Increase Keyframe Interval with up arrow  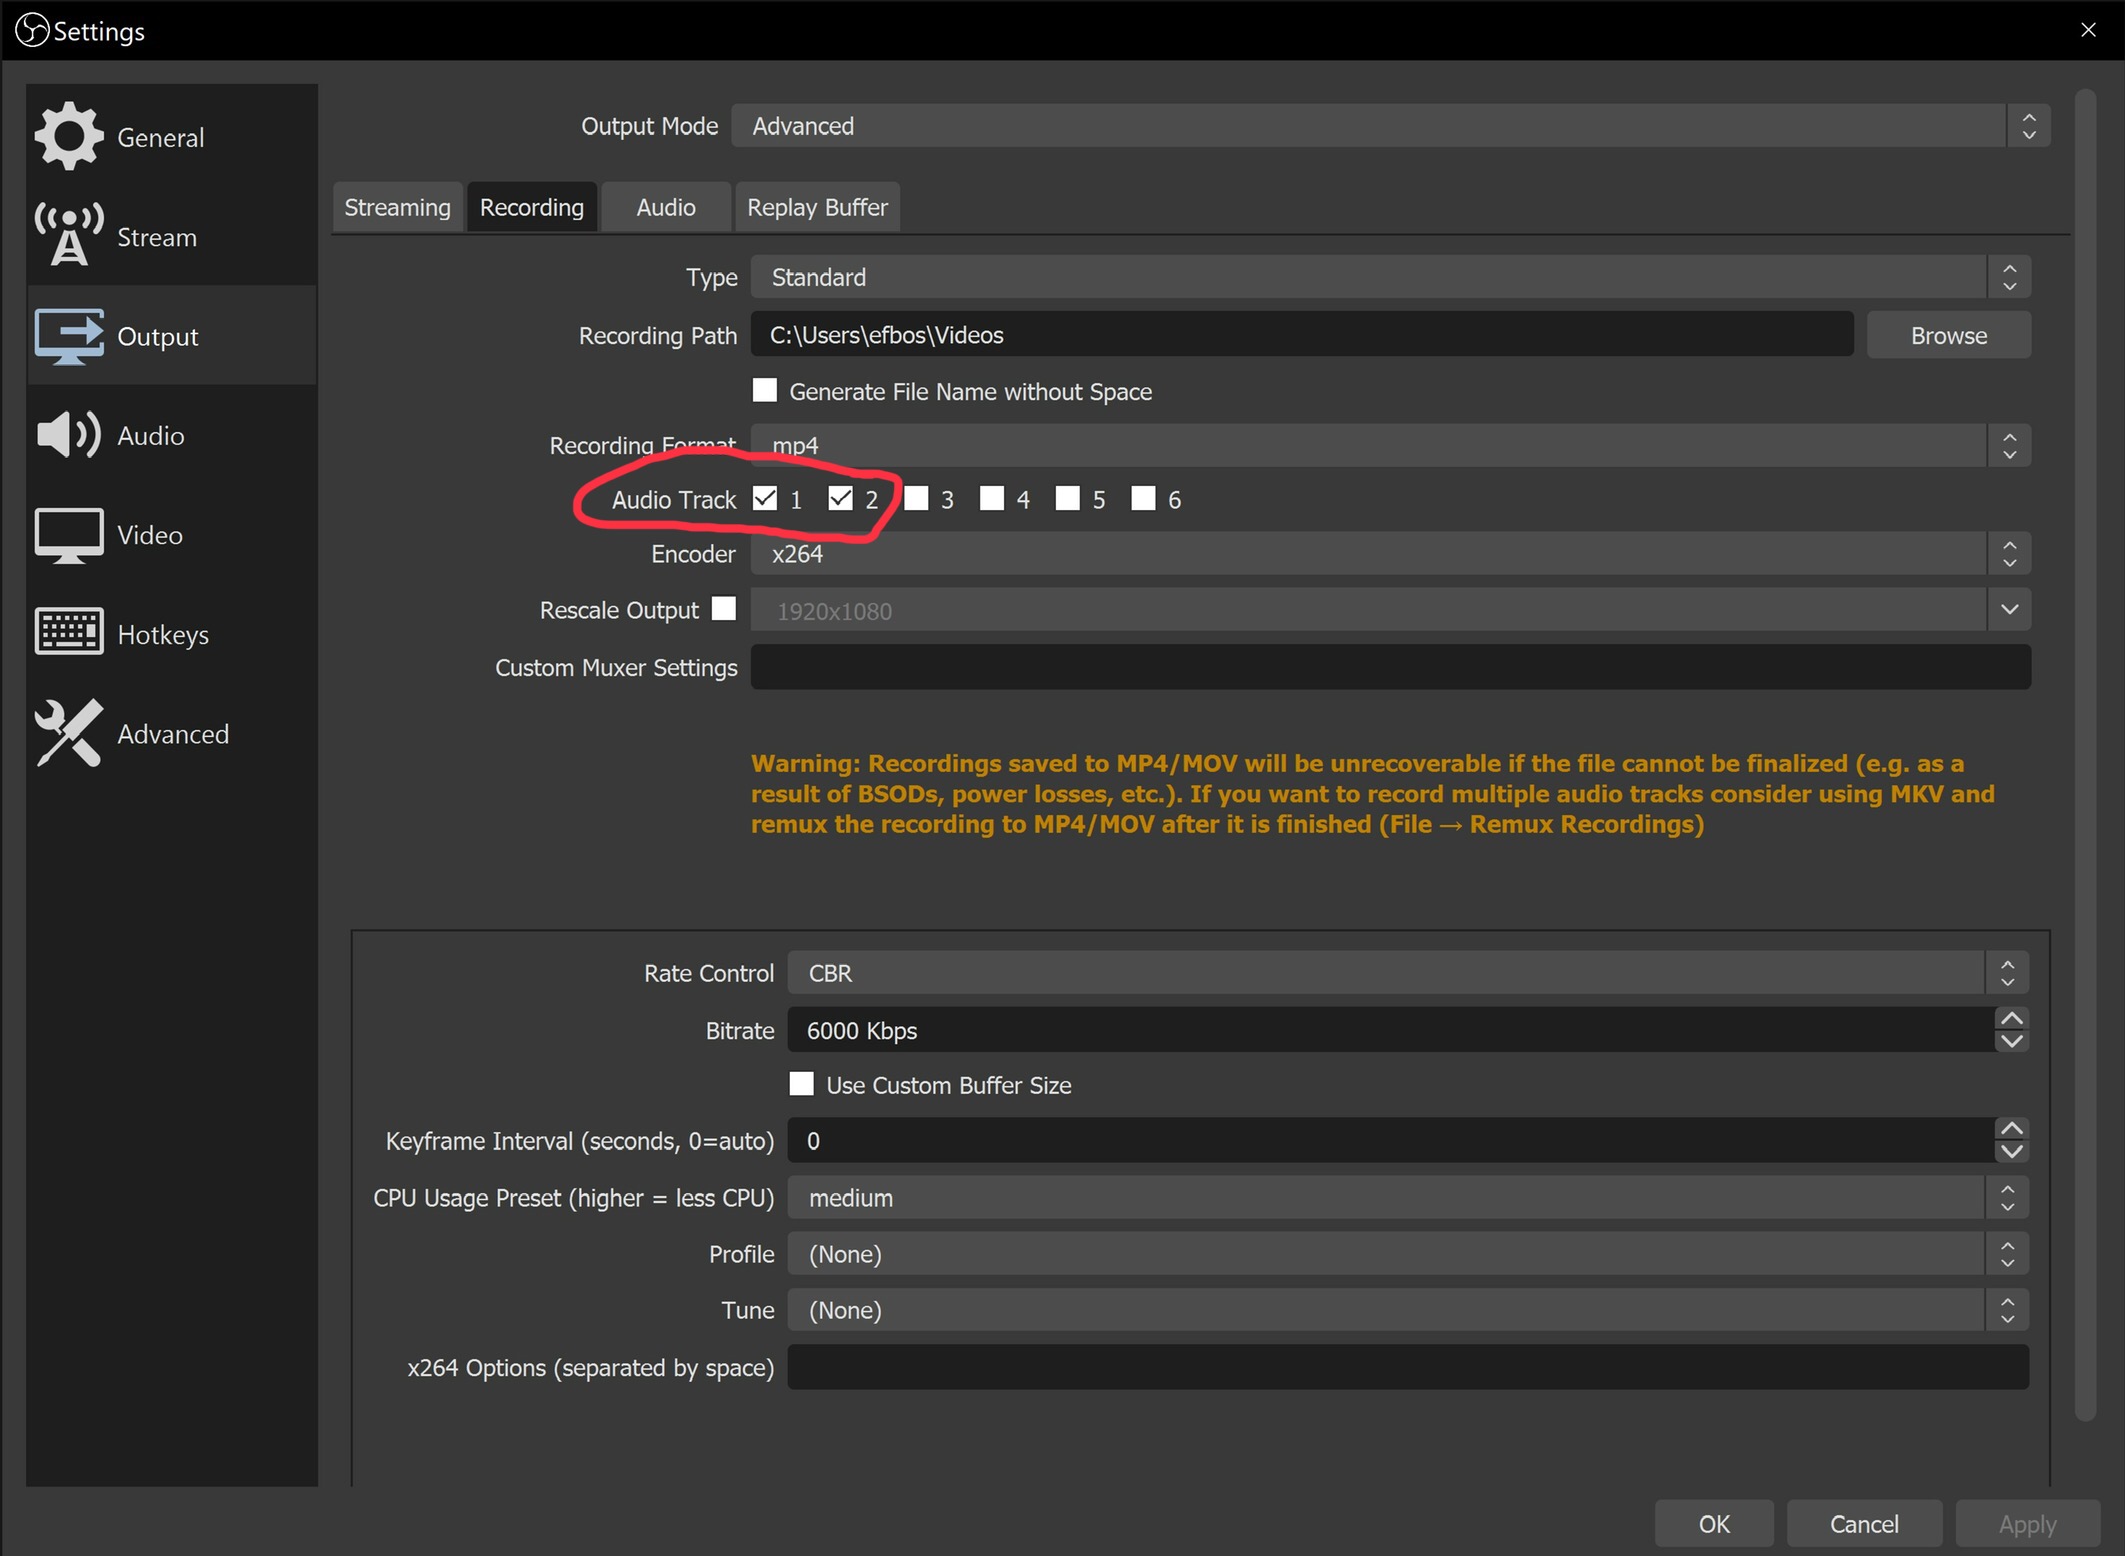coord(2011,1129)
